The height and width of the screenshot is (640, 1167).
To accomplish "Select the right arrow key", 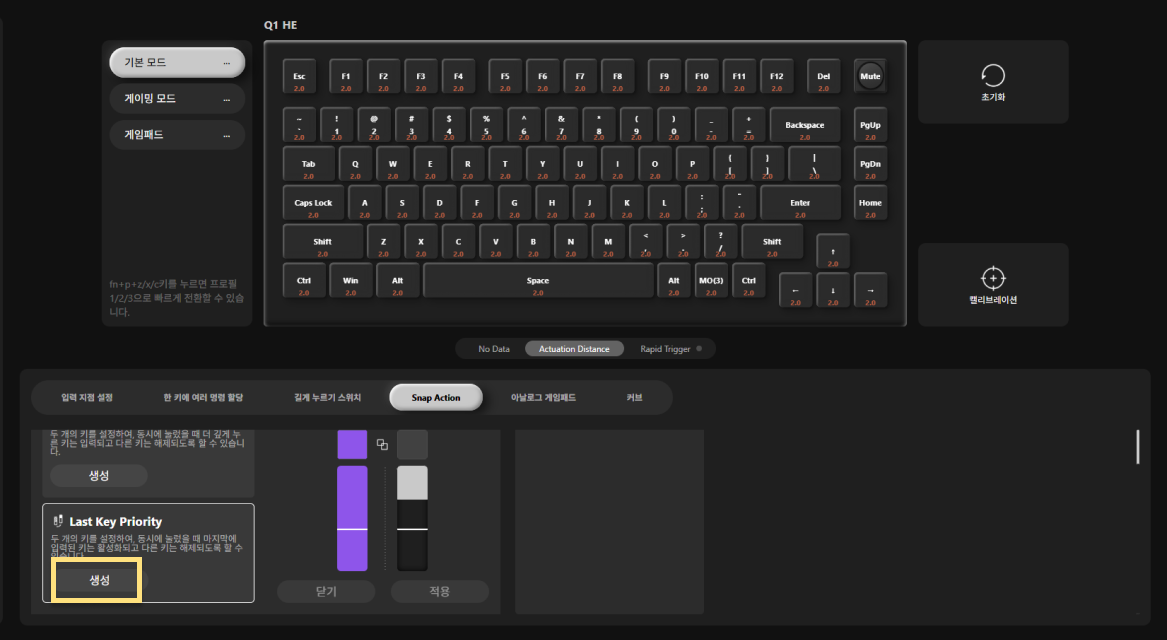I will click(870, 291).
